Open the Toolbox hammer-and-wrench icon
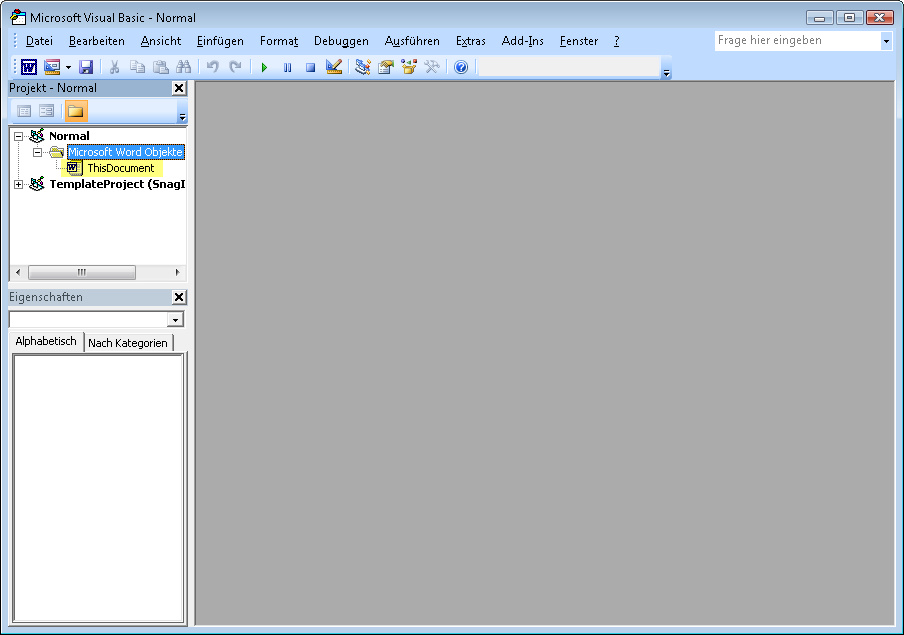This screenshot has height=635, width=904. click(432, 67)
